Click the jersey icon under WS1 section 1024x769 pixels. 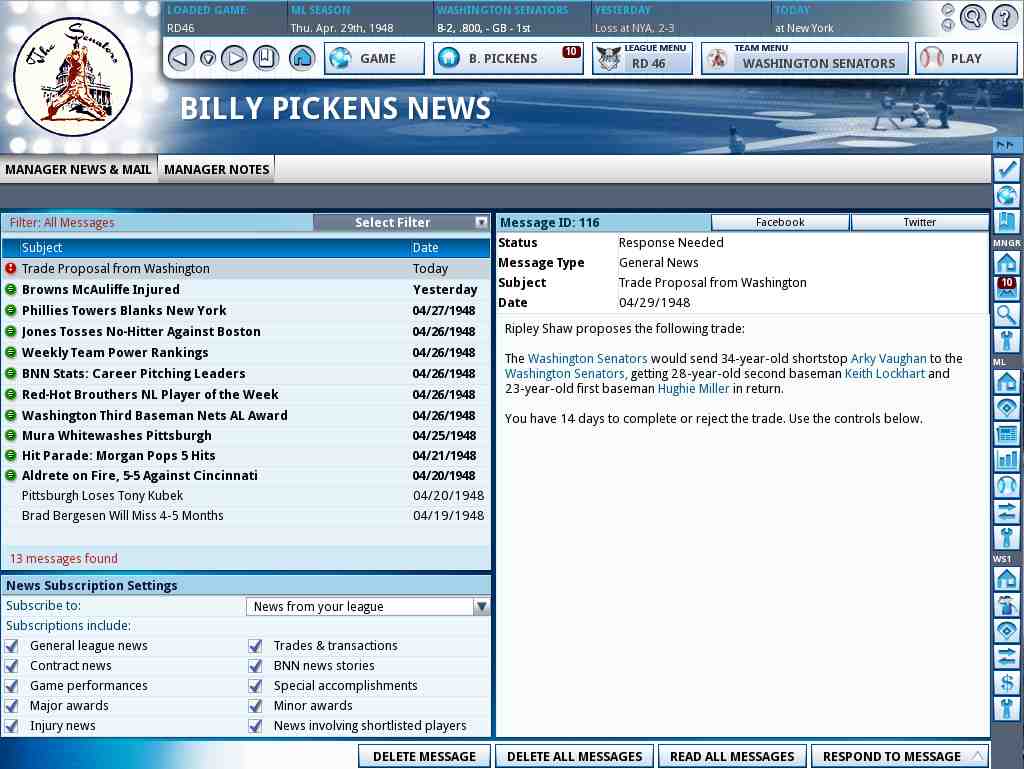[1006, 710]
